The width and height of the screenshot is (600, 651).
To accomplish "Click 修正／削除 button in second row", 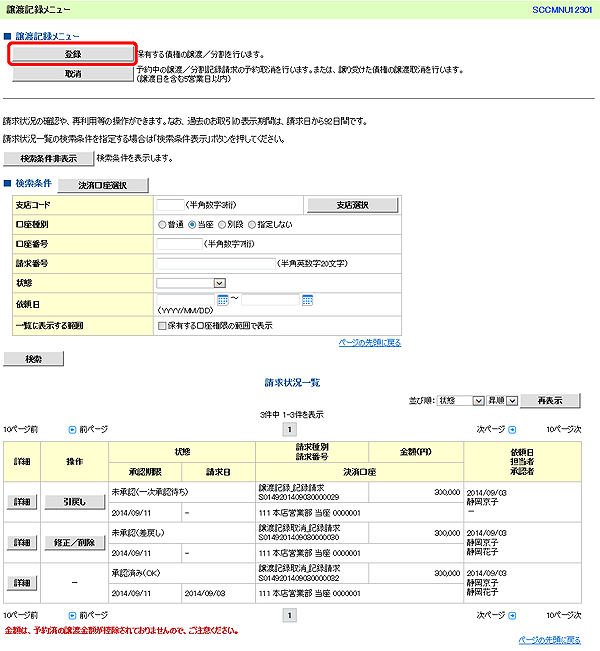I will coord(75,543).
